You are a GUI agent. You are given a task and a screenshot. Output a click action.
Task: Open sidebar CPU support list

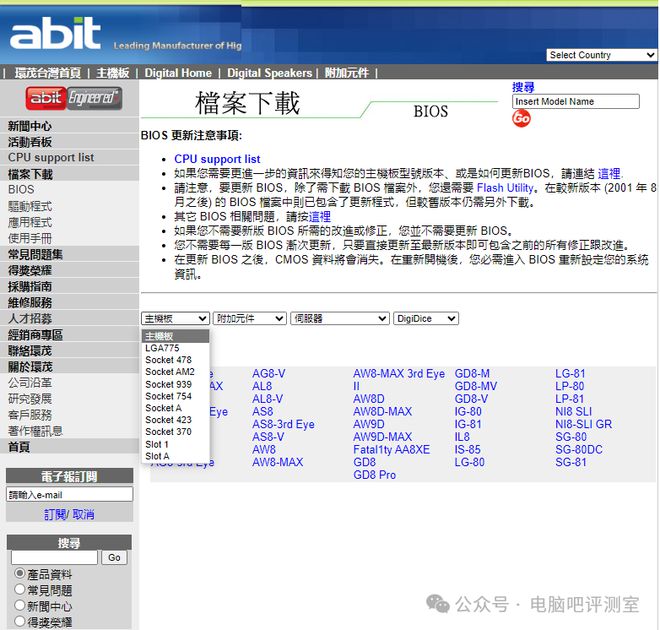pos(51,157)
